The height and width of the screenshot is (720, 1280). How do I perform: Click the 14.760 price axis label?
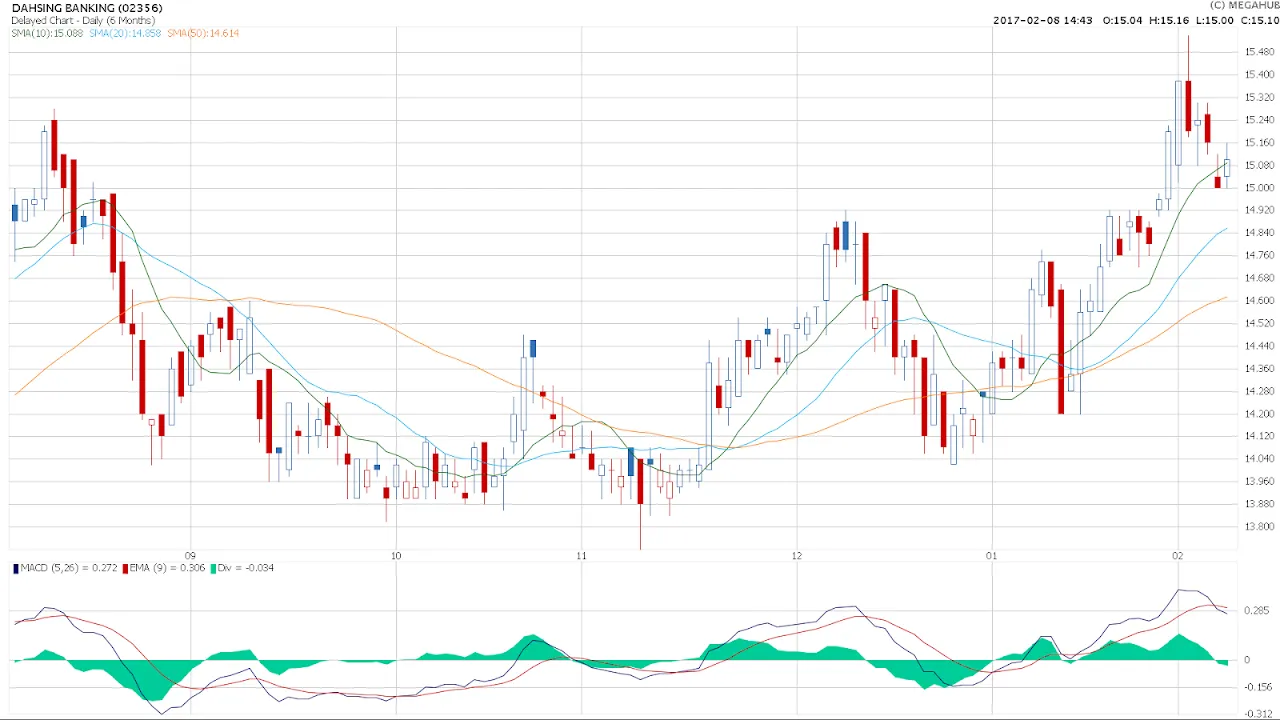pyautogui.click(x=1259, y=256)
